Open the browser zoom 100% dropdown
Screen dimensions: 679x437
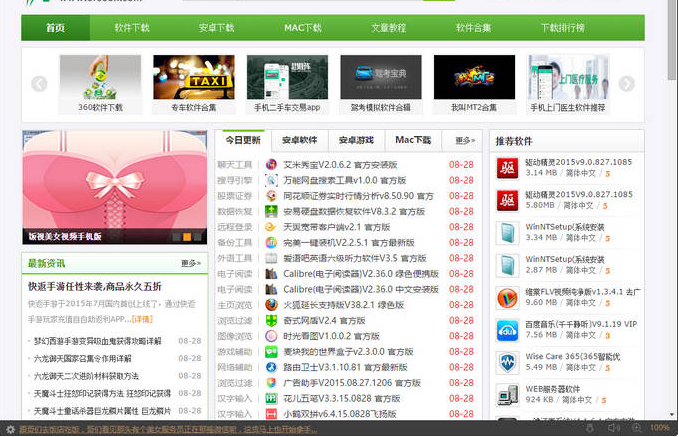660,428
